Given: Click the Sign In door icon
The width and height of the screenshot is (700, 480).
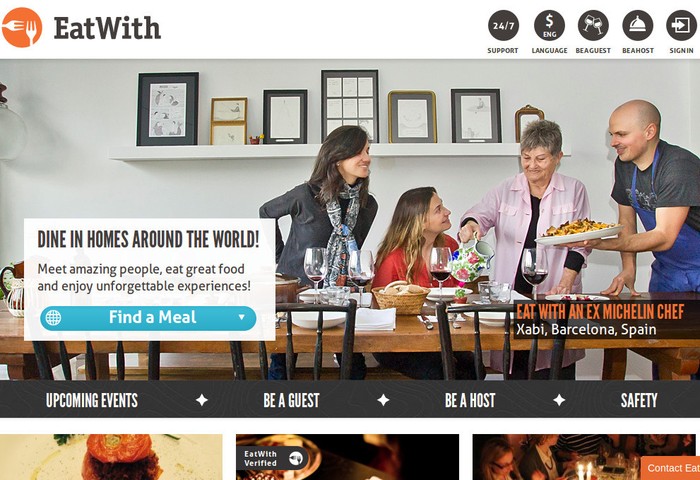Looking at the screenshot, I should tap(681, 25).
